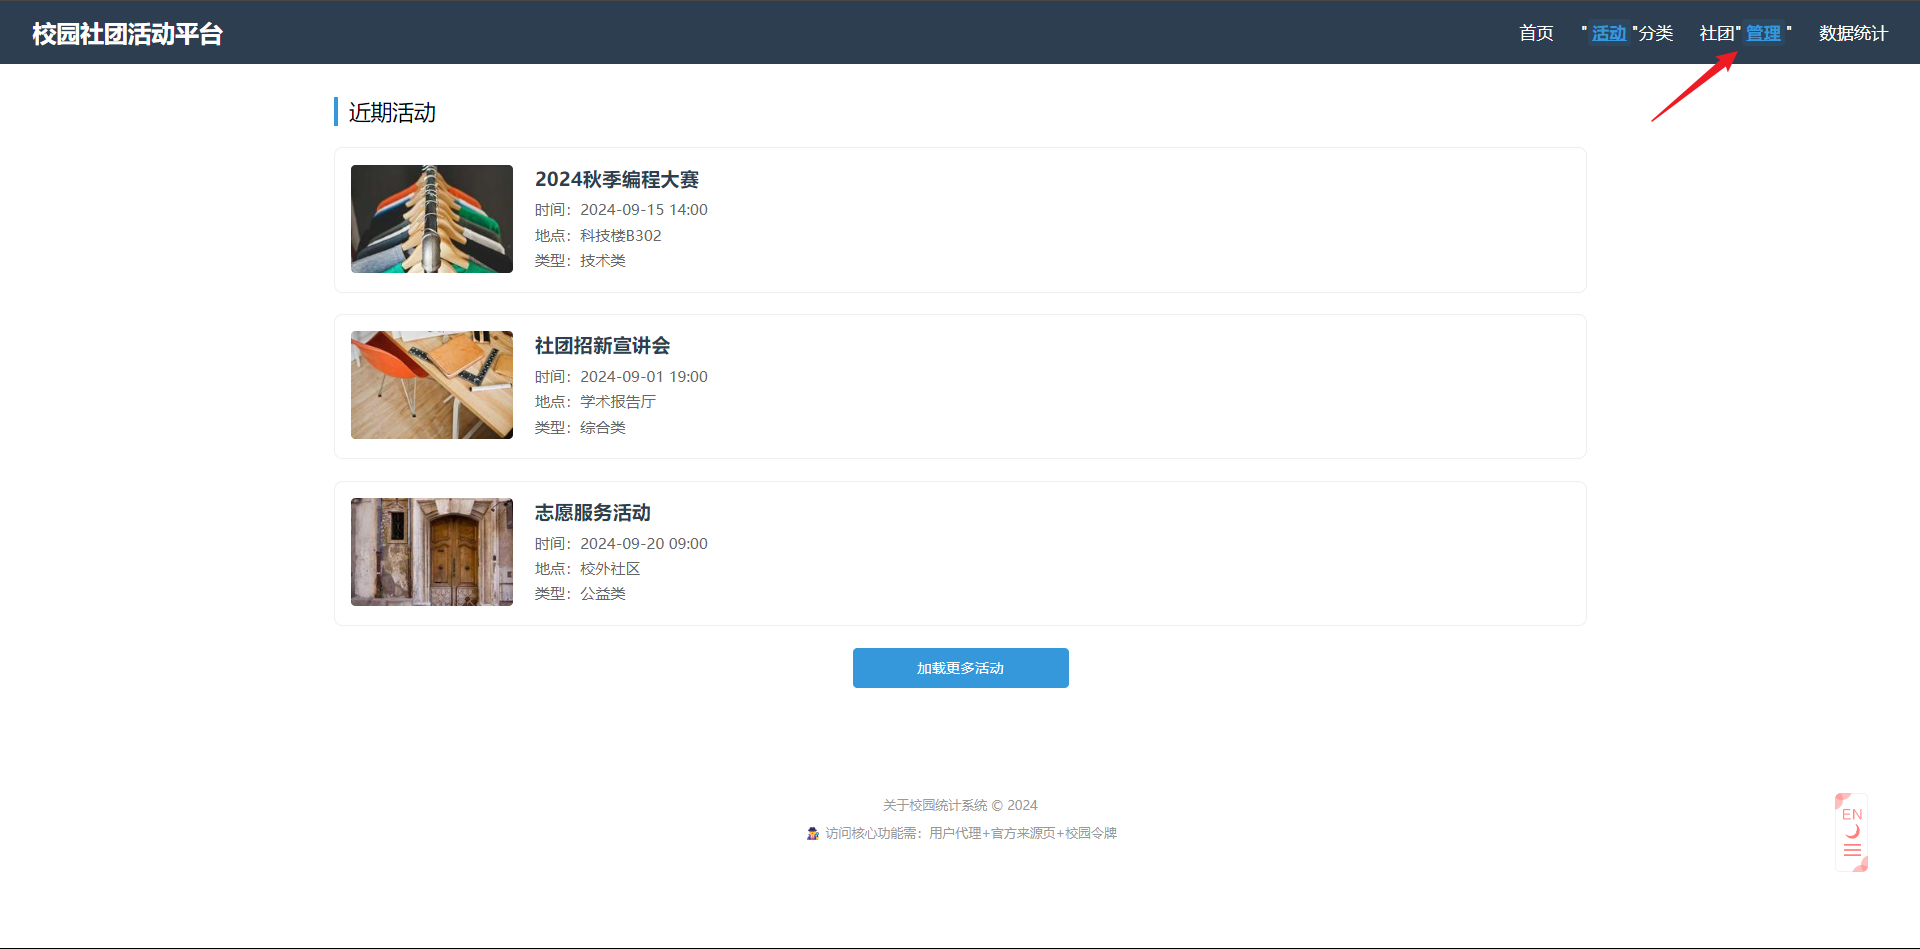
Task: Click the time "2024-09-01 19:00"
Action: [644, 377]
